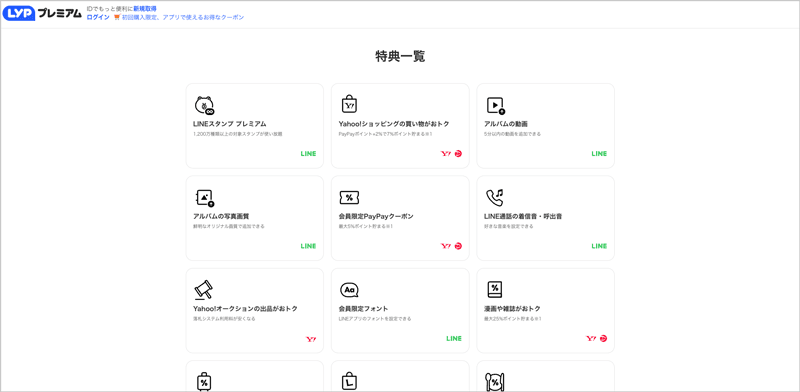Open LINEスタンプ プレミアム title

[230, 124]
